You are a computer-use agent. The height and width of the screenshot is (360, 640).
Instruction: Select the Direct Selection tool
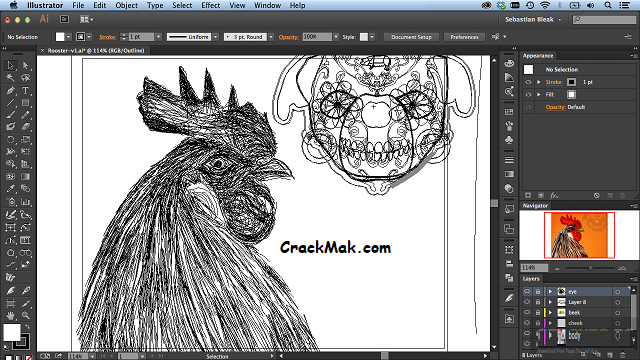26,65
